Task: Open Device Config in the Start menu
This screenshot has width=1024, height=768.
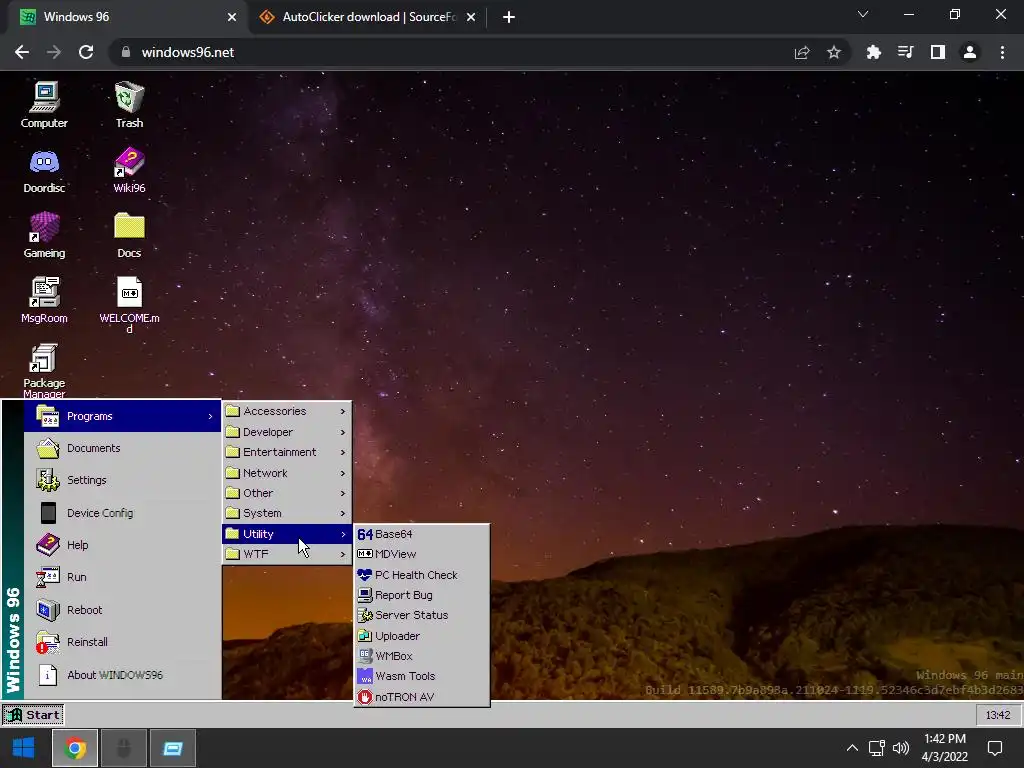Action: 122,513
